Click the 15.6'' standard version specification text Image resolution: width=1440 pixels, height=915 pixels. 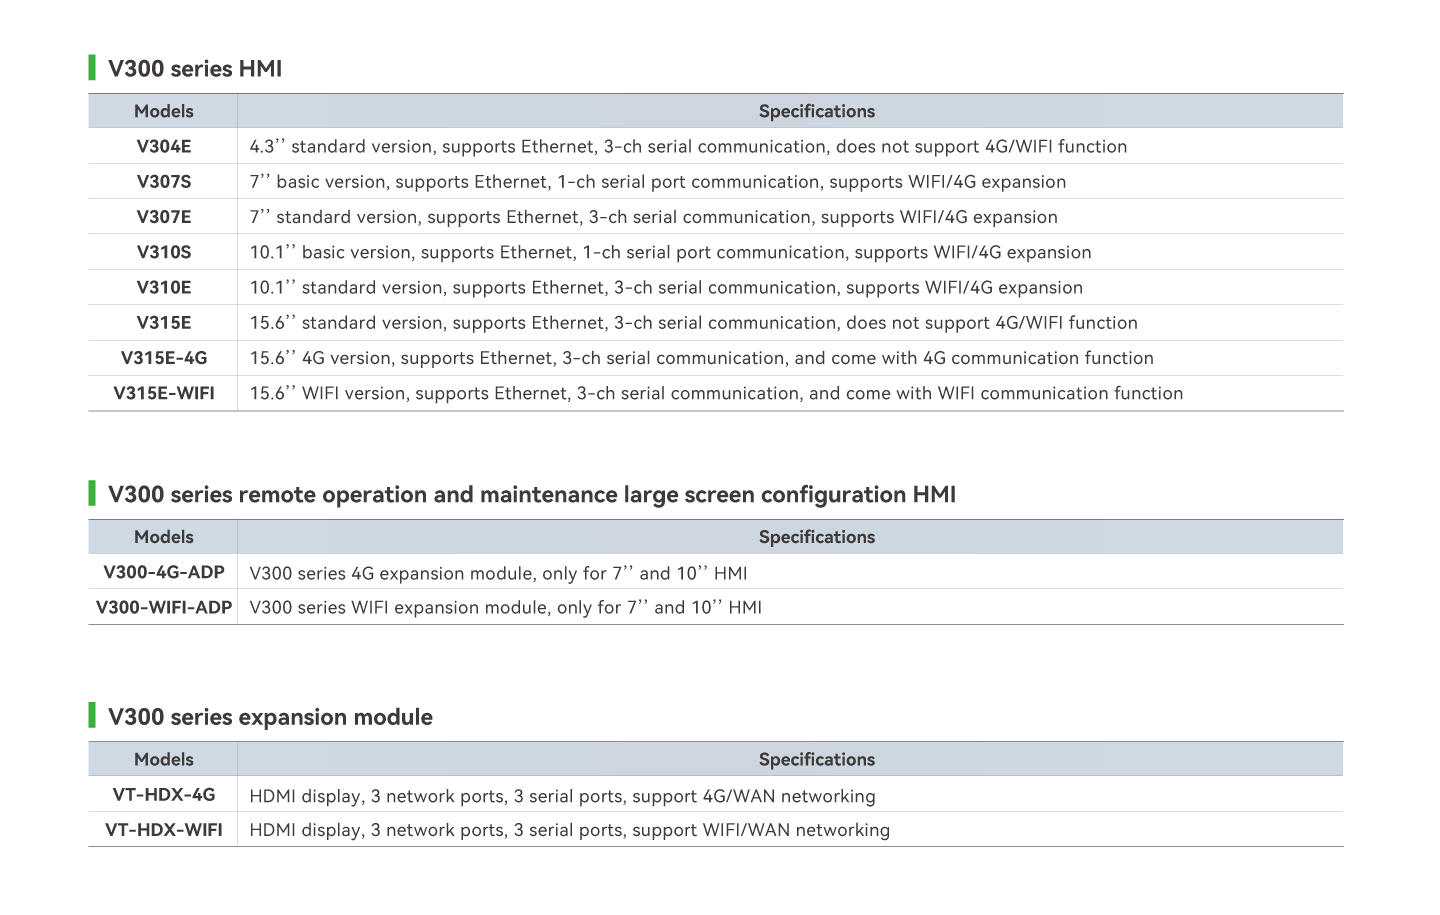pos(694,323)
